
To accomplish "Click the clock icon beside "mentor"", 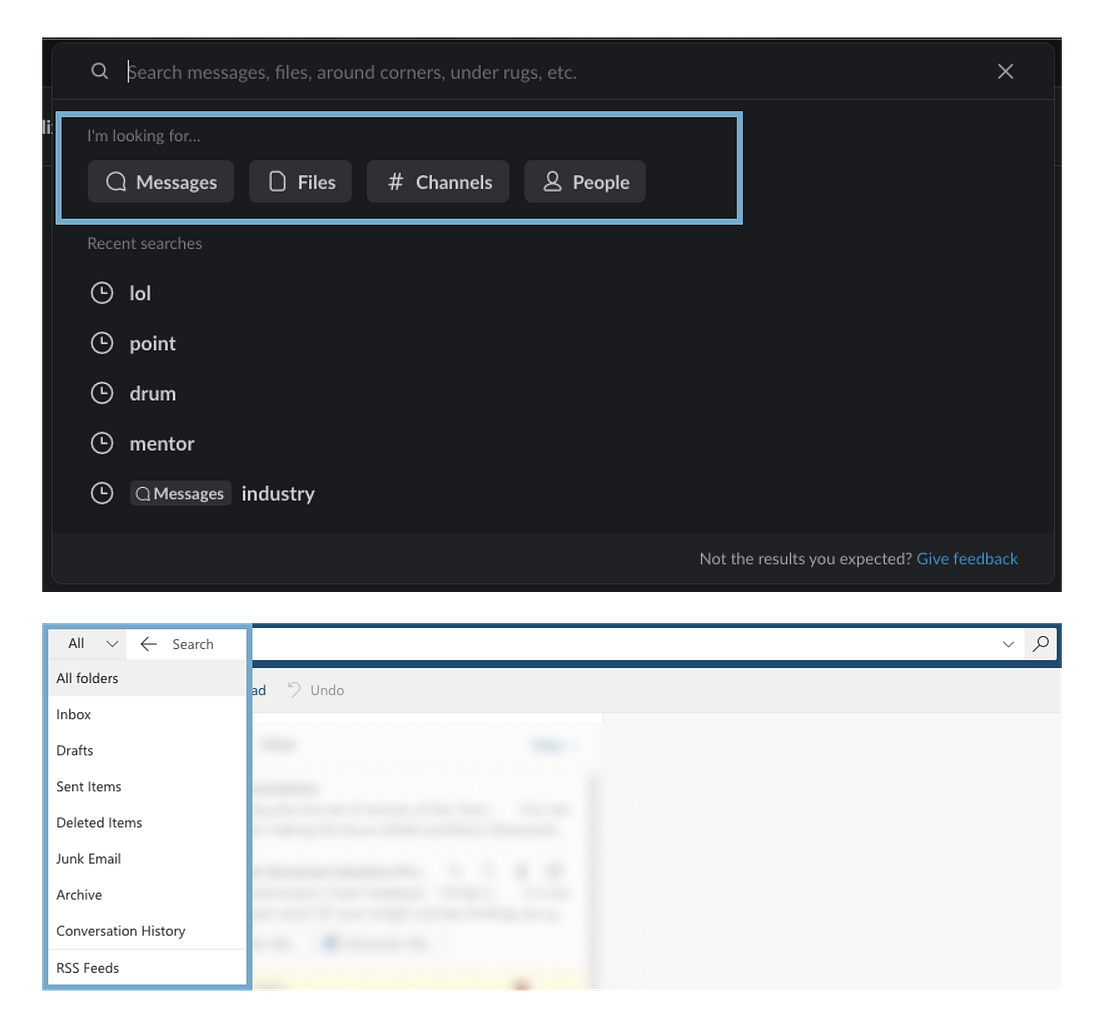I will (x=101, y=443).
